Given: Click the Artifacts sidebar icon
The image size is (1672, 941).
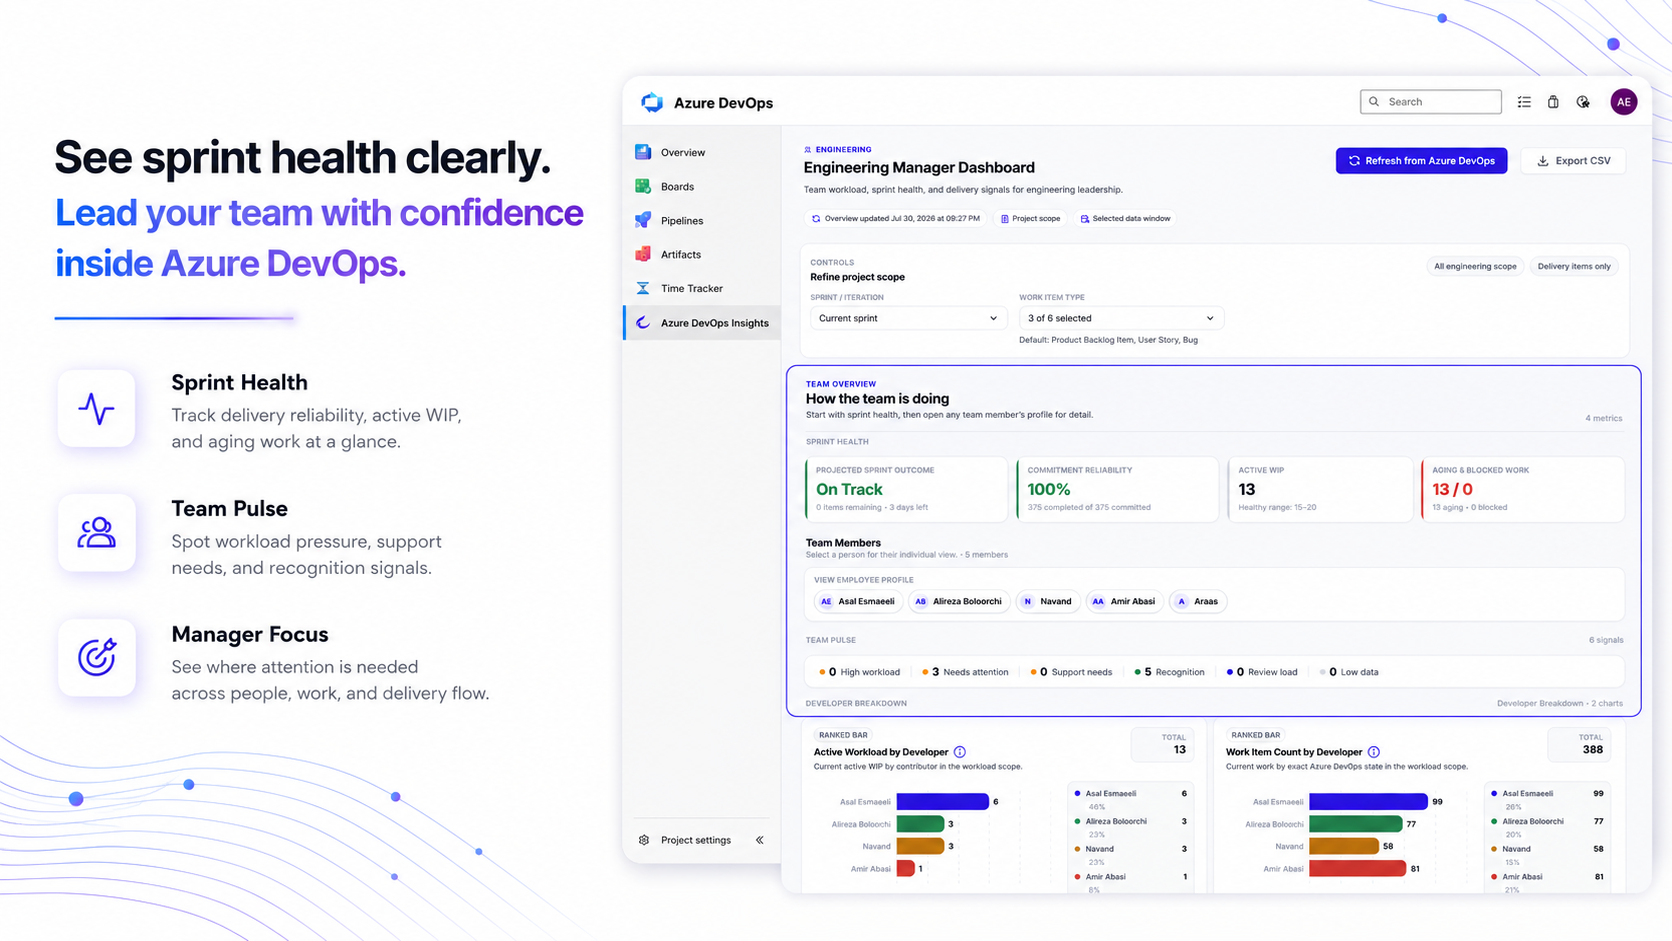Looking at the screenshot, I should tap(643, 254).
